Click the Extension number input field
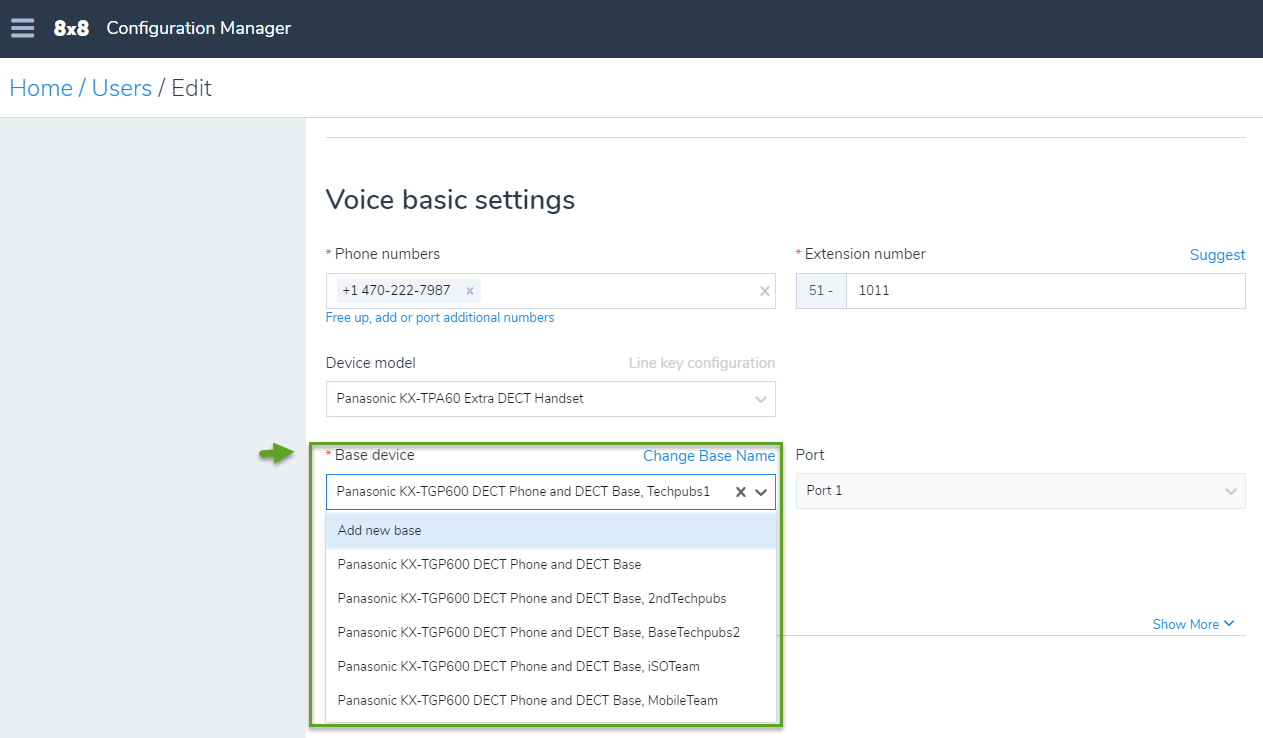The width and height of the screenshot is (1263, 738). pos(1045,291)
